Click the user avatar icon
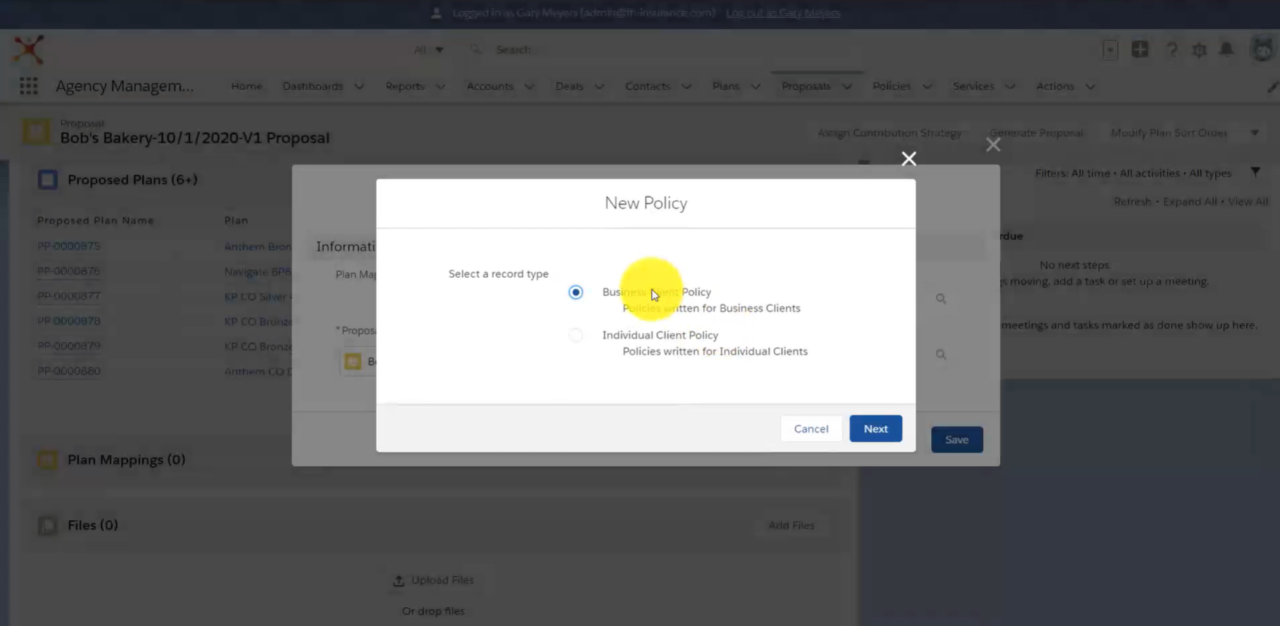The height and width of the screenshot is (626, 1280). 1262,47
